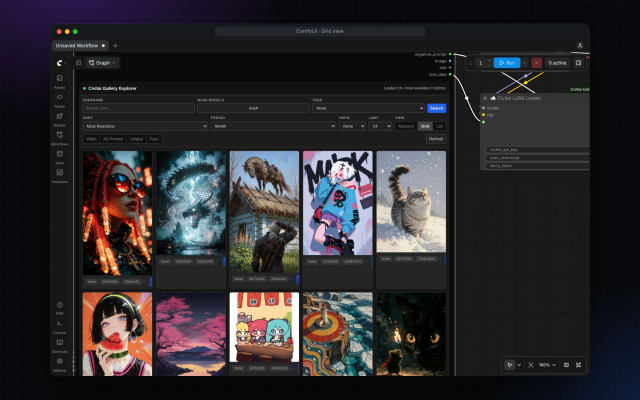The image size is (640, 400).
Task: Select the blue lightning dragon thumbnail
Action: [x=191, y=203]
